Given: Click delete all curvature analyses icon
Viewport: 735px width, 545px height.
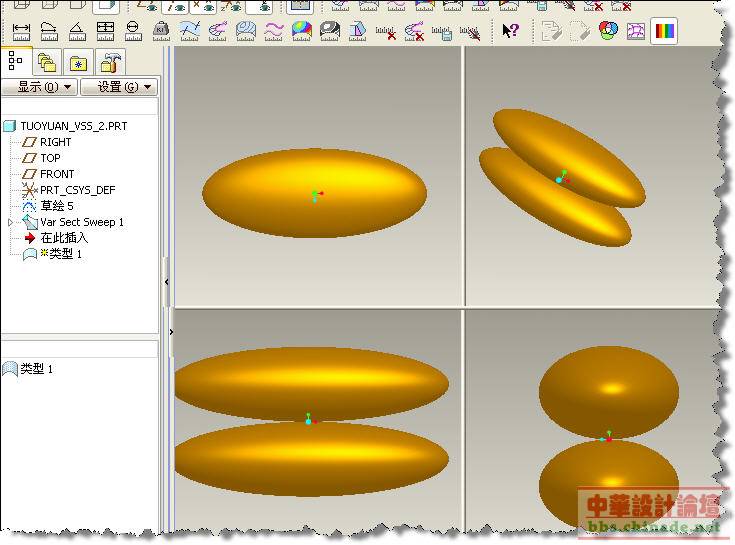Looking at the screenshot, I should pos(414,31).
